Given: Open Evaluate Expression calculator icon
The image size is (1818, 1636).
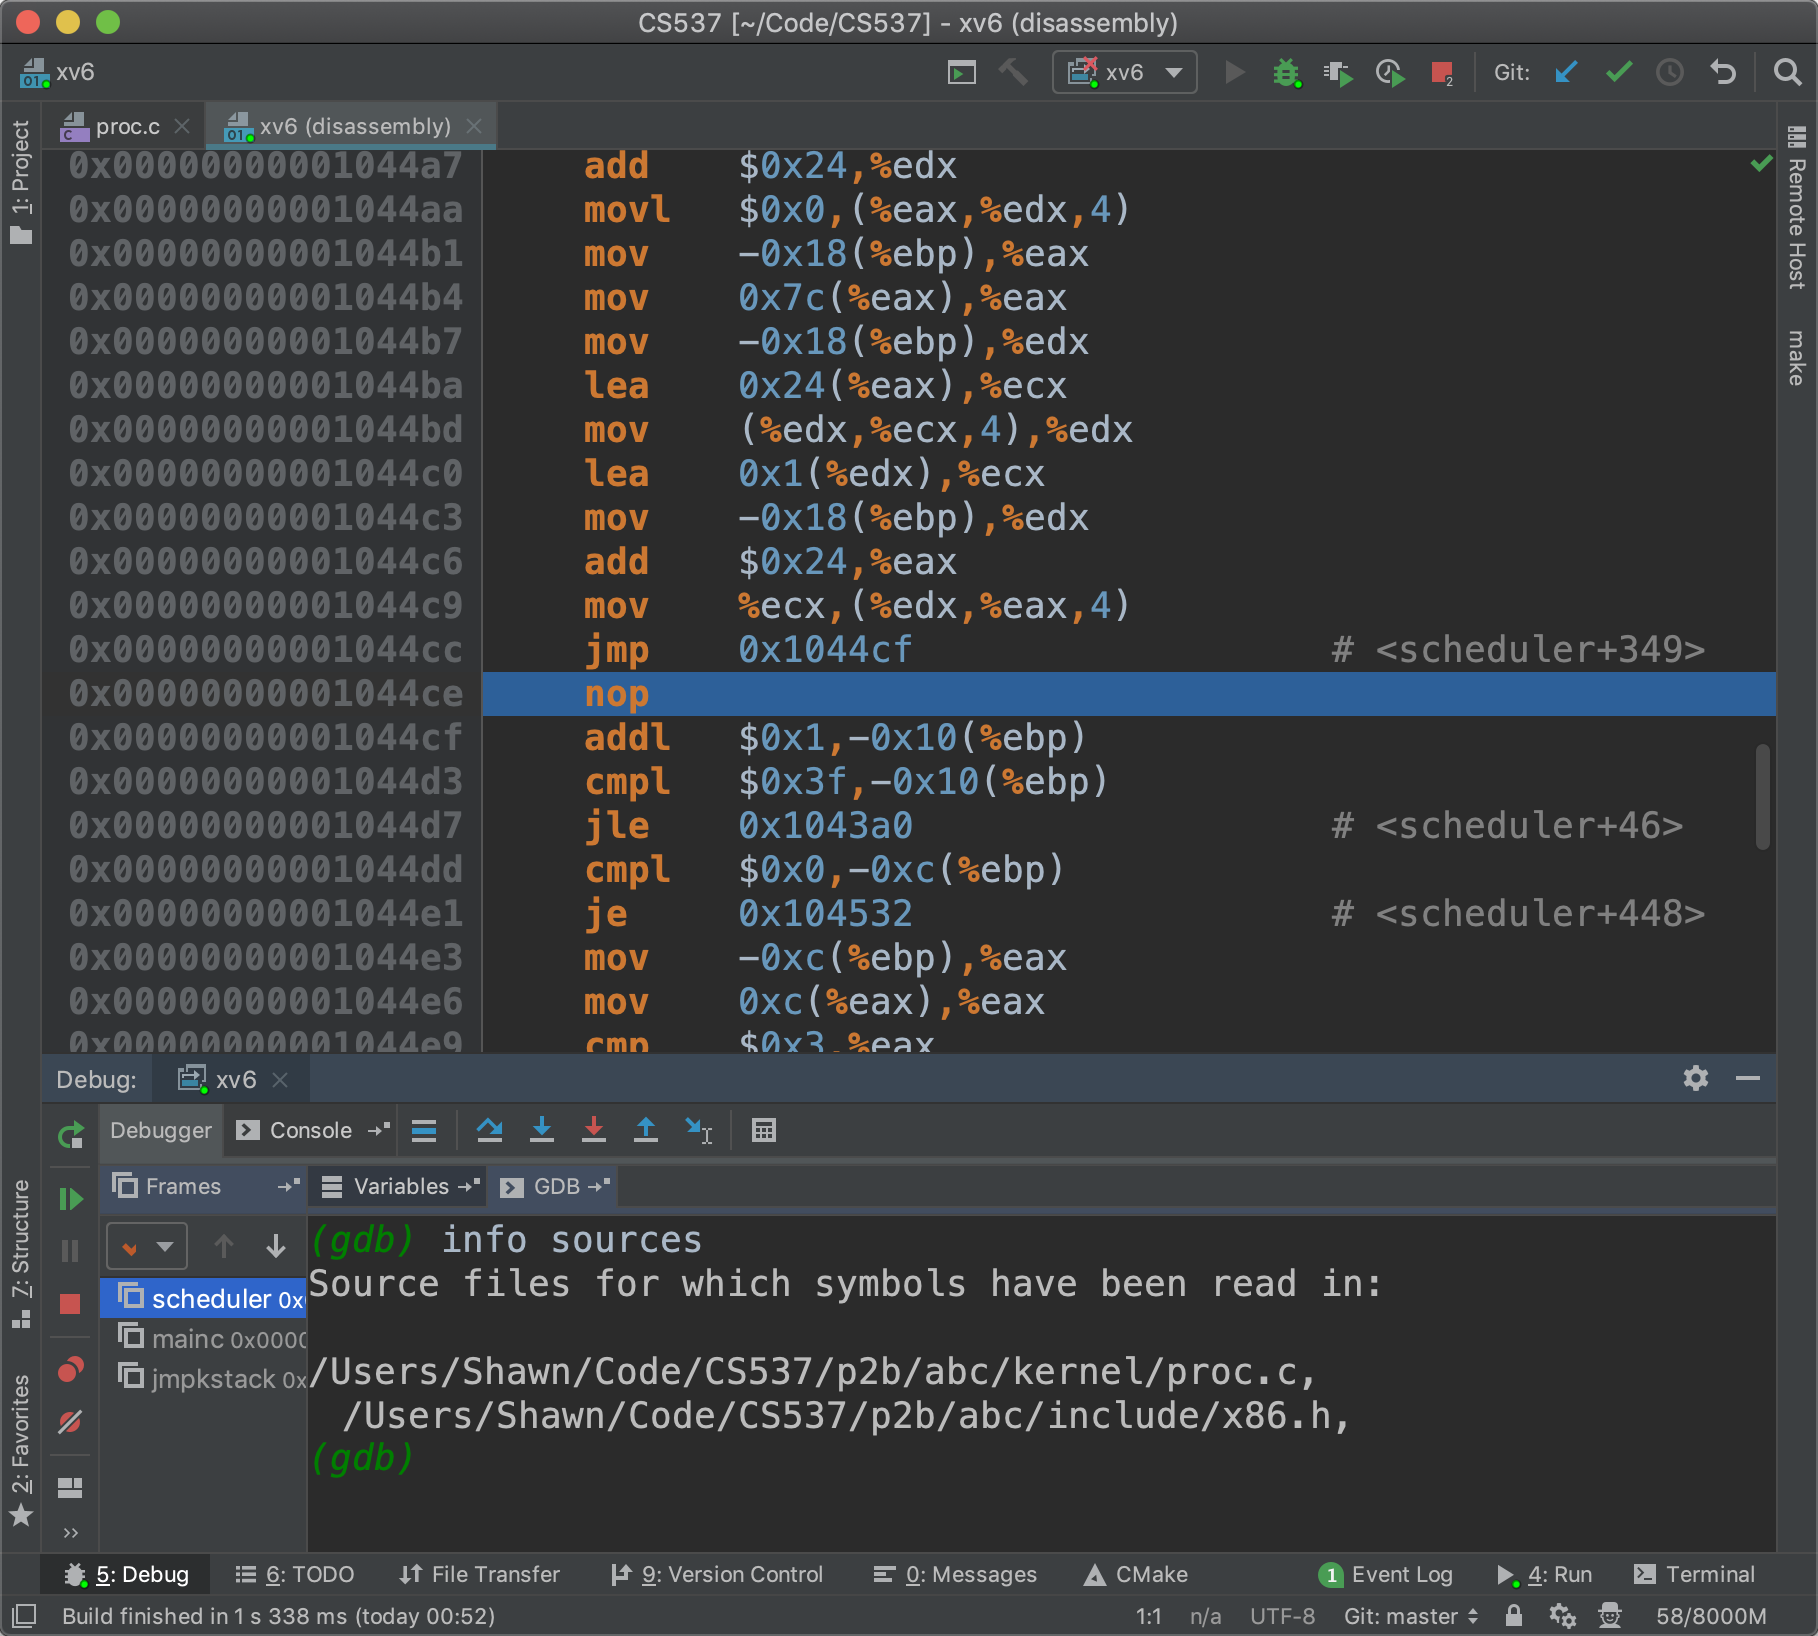Looking at the screenshot, I should (x=764, y=1130).
